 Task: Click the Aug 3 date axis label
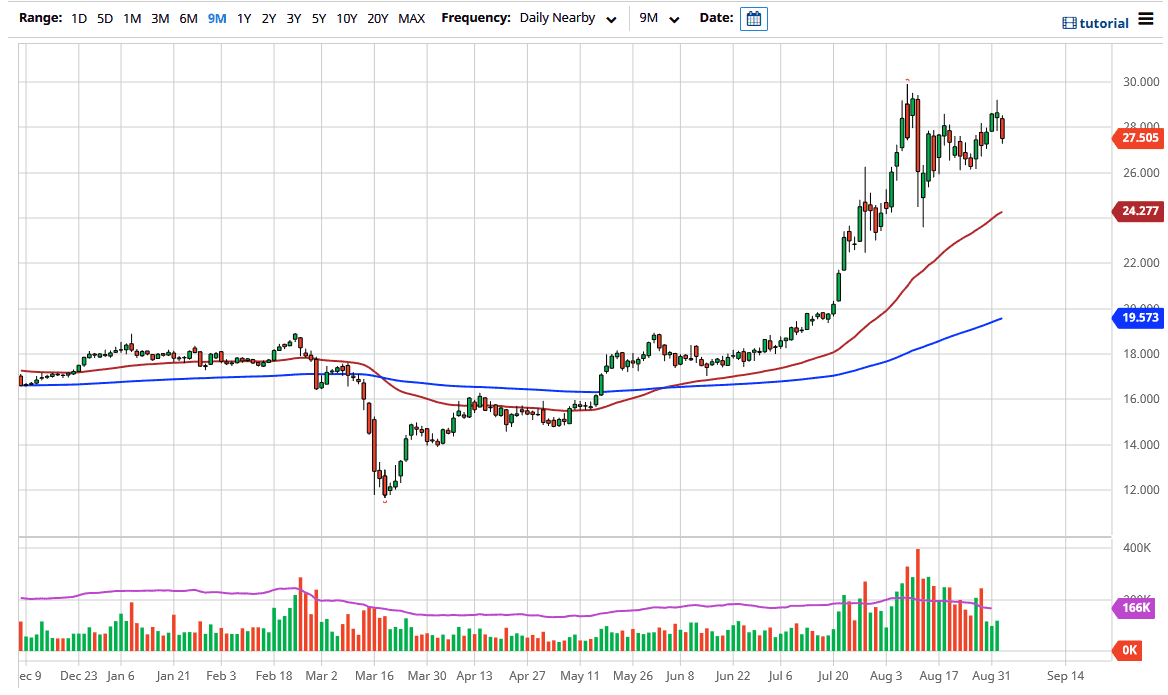pos(886,676)
